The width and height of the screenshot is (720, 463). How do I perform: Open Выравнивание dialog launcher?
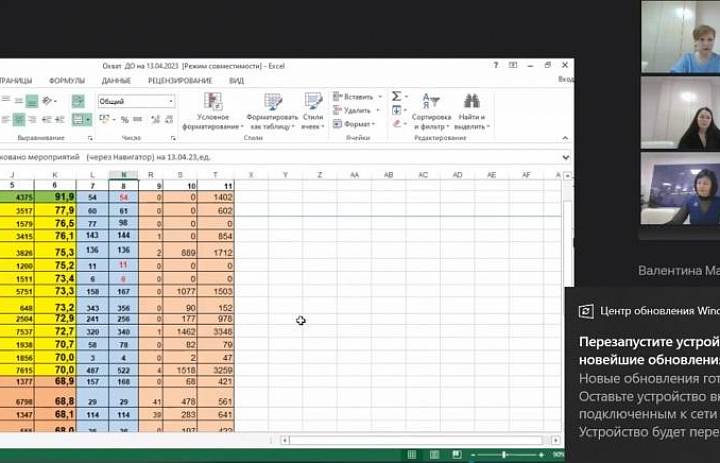(90, 138)
